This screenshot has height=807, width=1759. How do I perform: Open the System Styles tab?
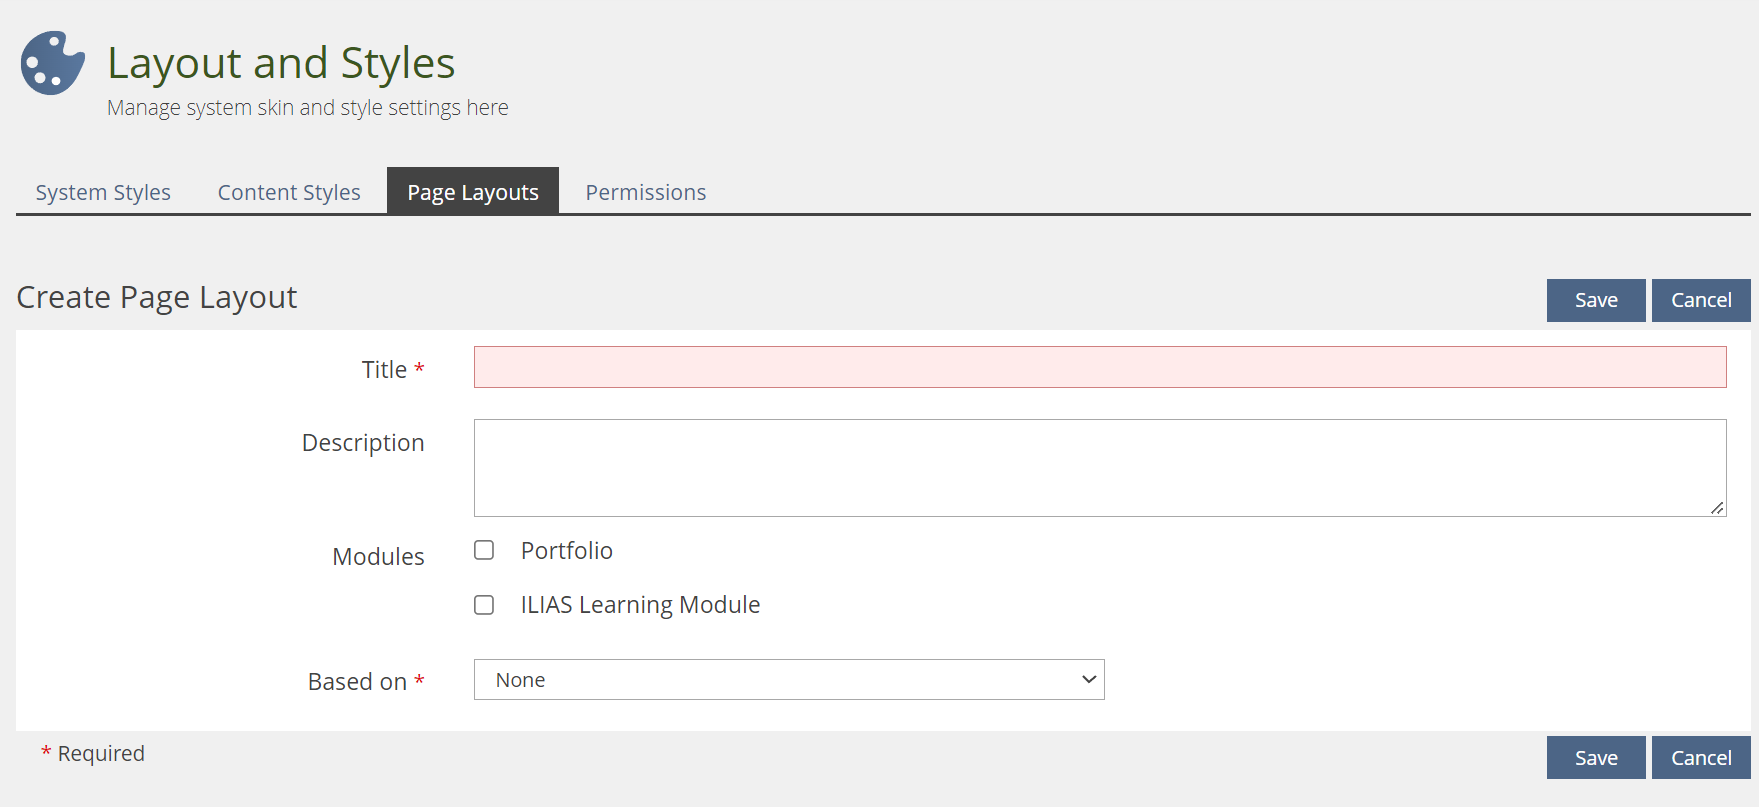click(103, 192)
